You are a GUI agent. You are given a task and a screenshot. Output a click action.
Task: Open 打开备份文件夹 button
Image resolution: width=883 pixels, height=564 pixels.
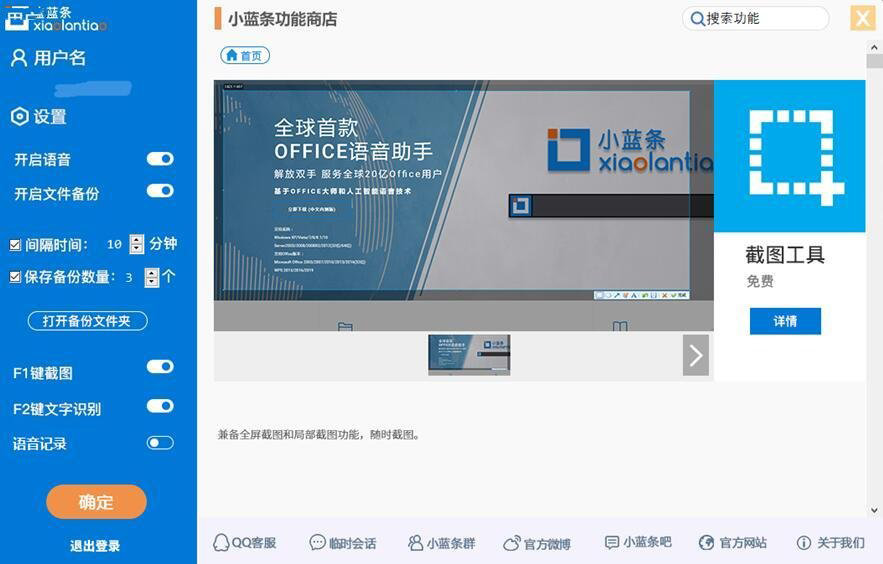click(x=87, y=321)
